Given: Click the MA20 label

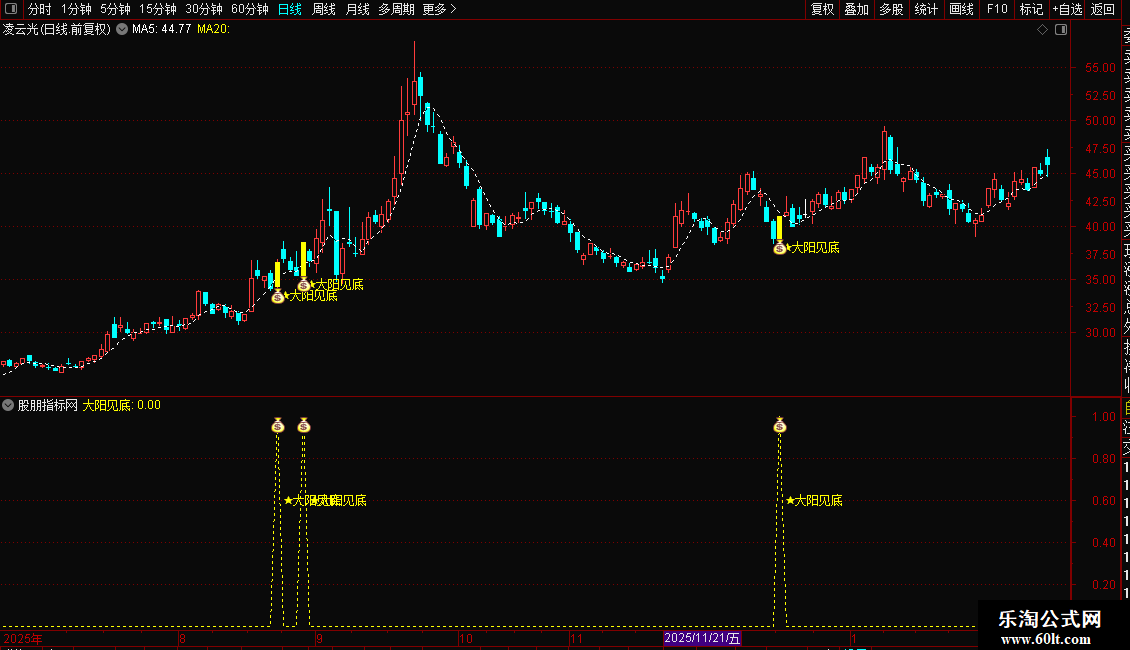Looking at the screenshot, I should pos(213,29).
